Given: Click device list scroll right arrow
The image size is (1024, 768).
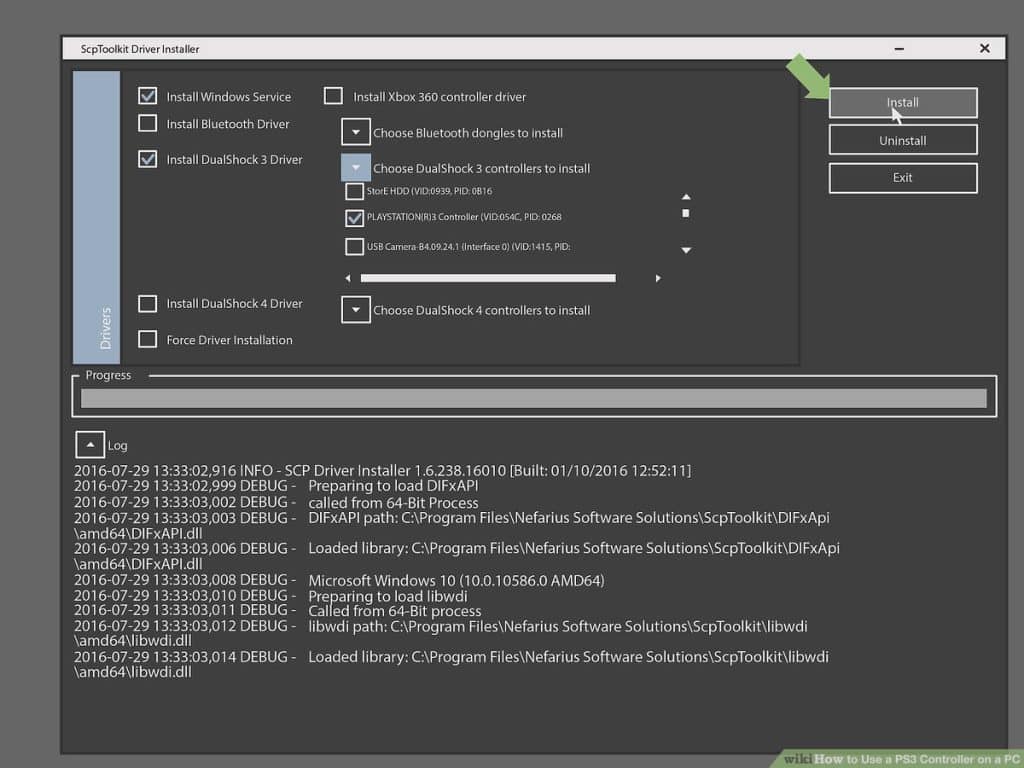Looking at the screenshot, I should pos(658,278).
